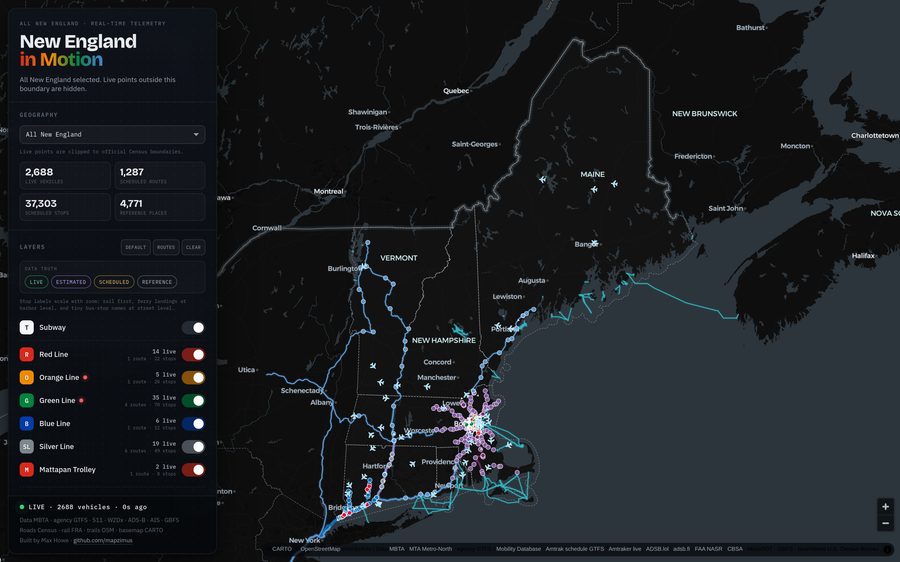Open the ADSB.lol attribution link
The width and height of the screenshot is (900, 562).
coord(657,549)
